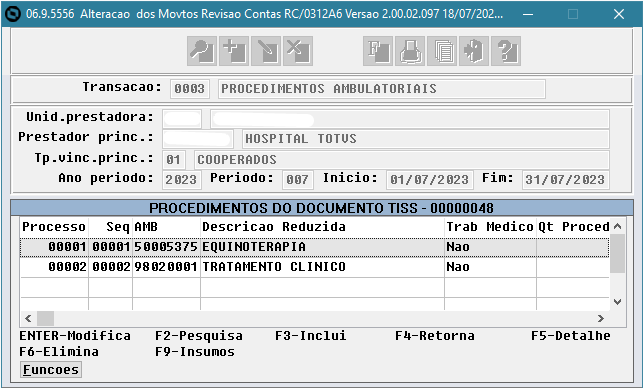This screenshot has width=643, height=388.
Task: Click the Trab Medico column header
Action: click(490, 227)
